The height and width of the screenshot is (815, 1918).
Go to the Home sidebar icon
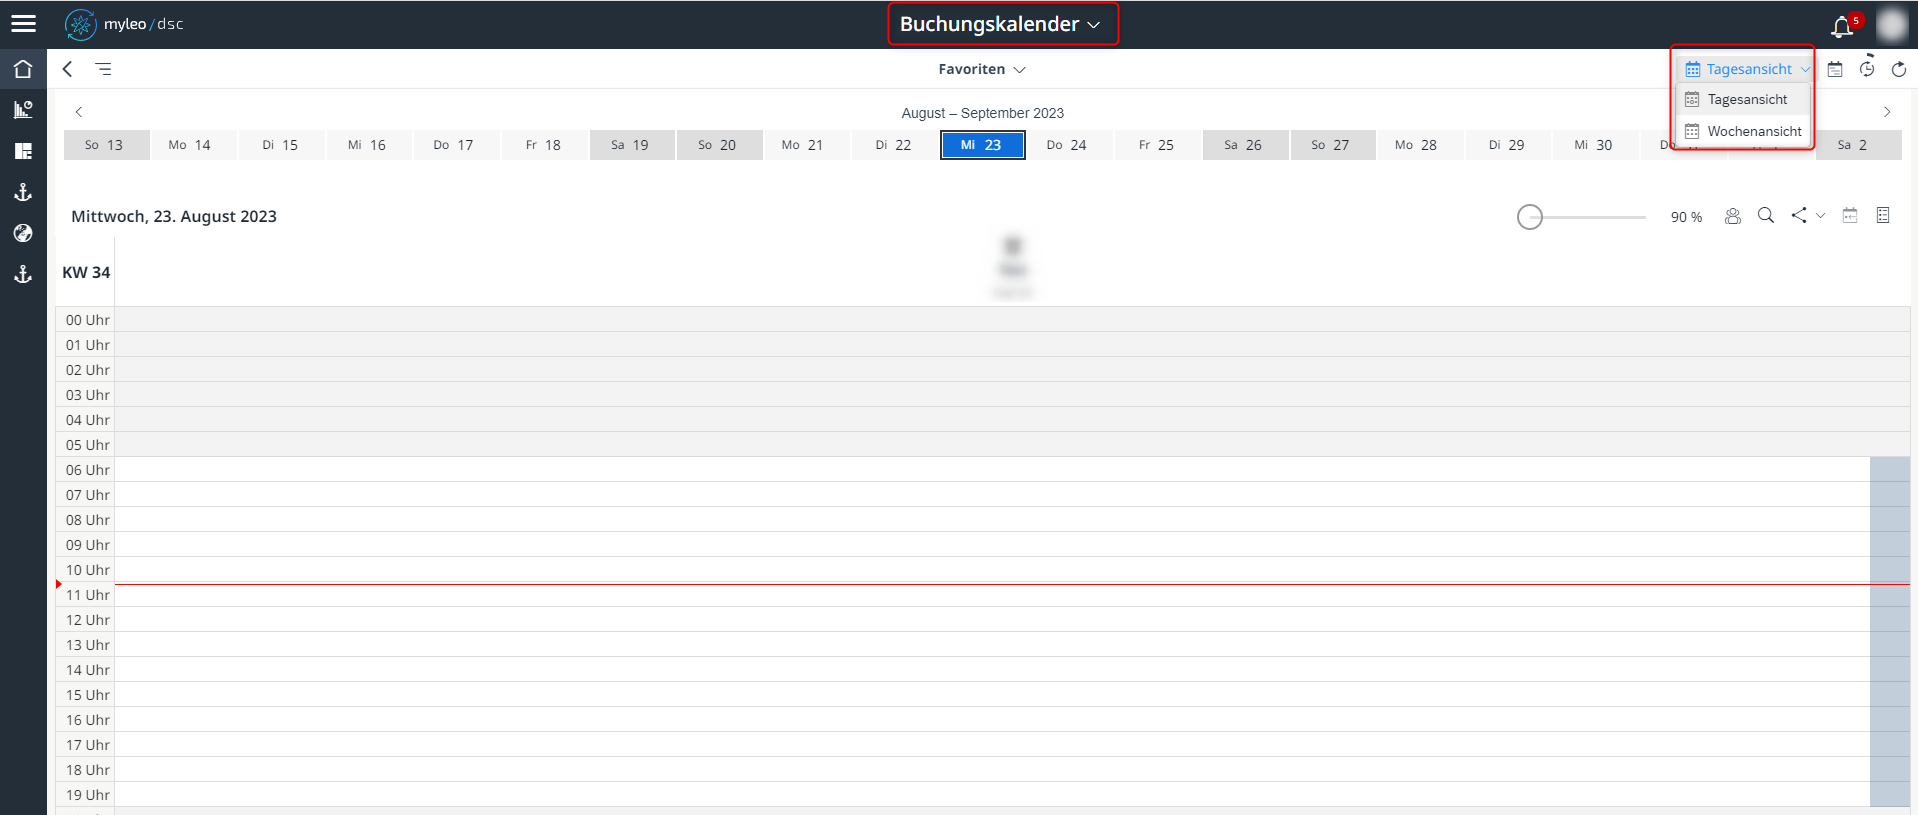pos(23,69)
